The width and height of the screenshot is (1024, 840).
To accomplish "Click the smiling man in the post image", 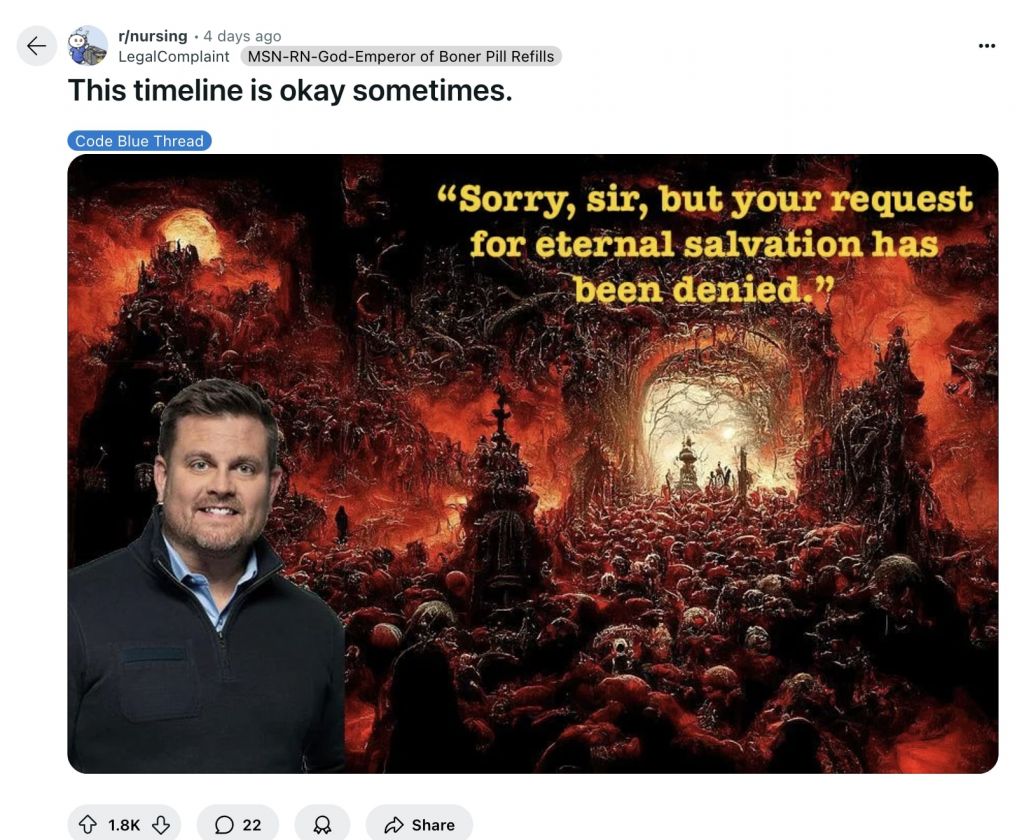I will click(x=206, y=576).
